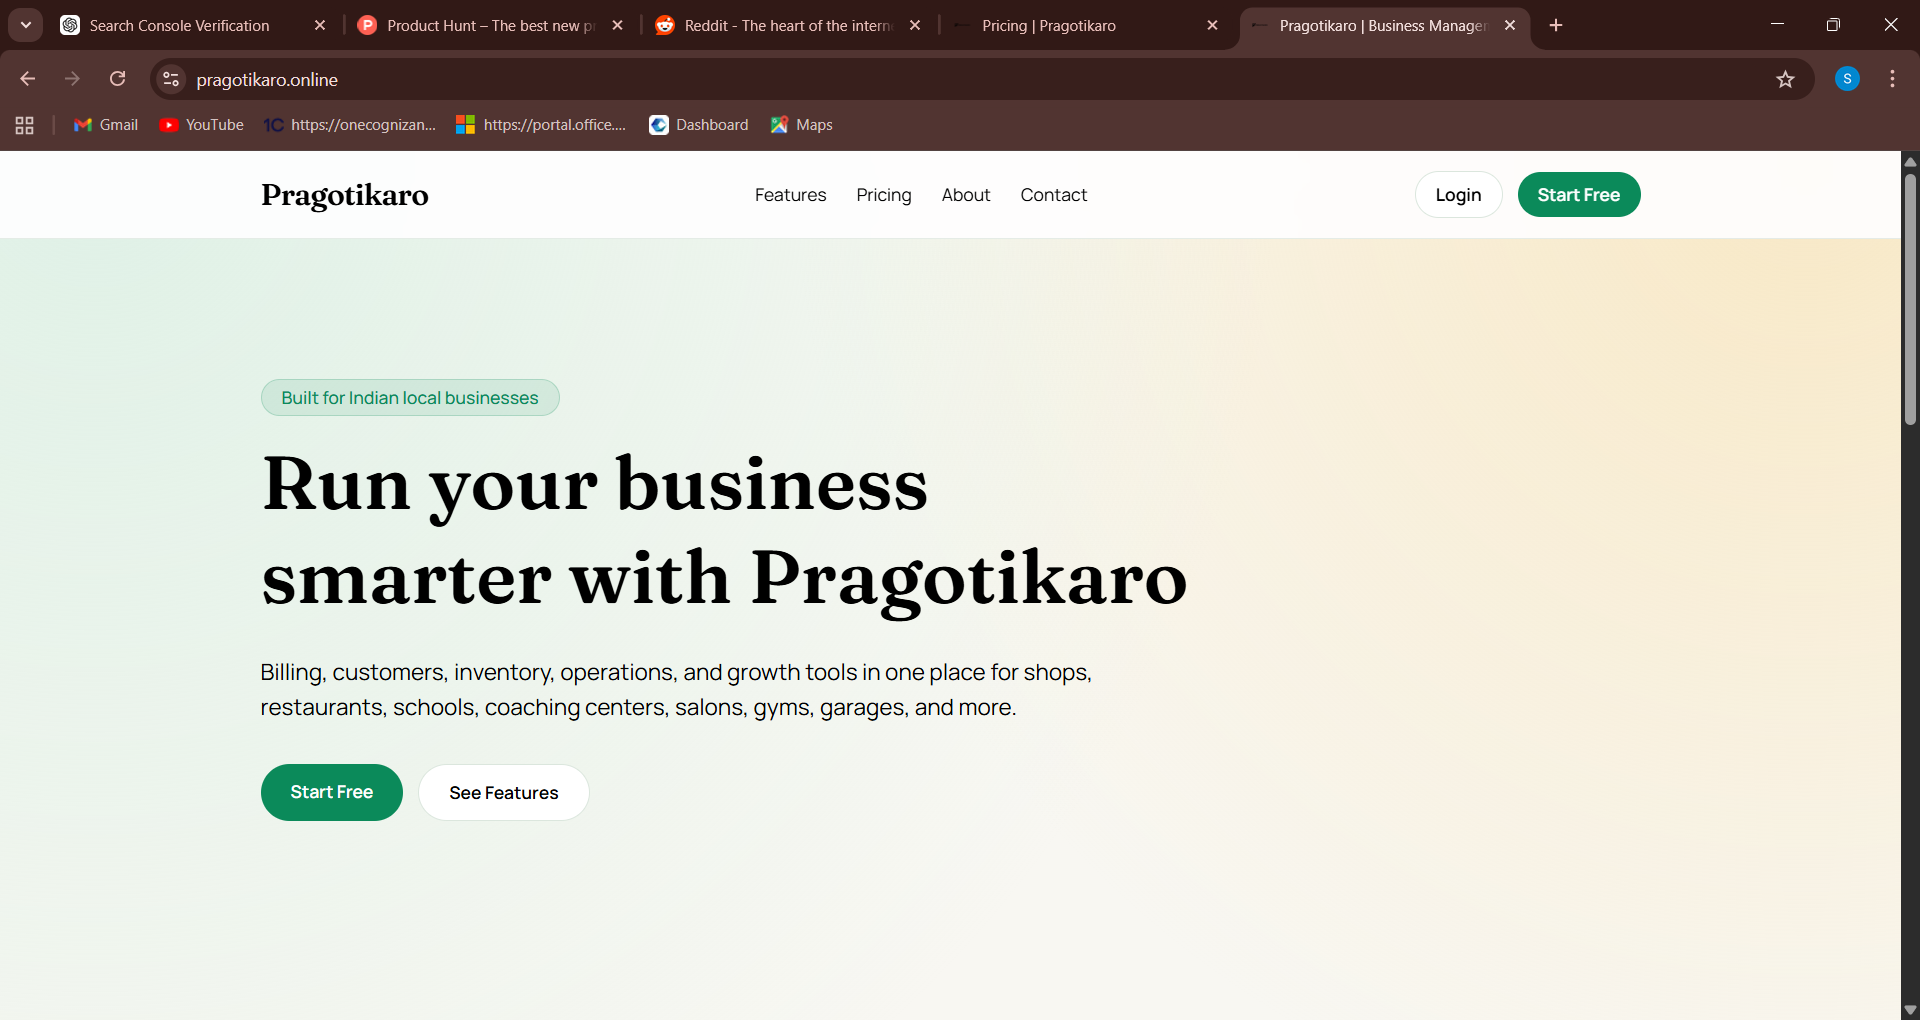Viewport: 1920px width, 1020px height.
Task: View site information for pragotikaro.online
Action: [x=170, y=79]
